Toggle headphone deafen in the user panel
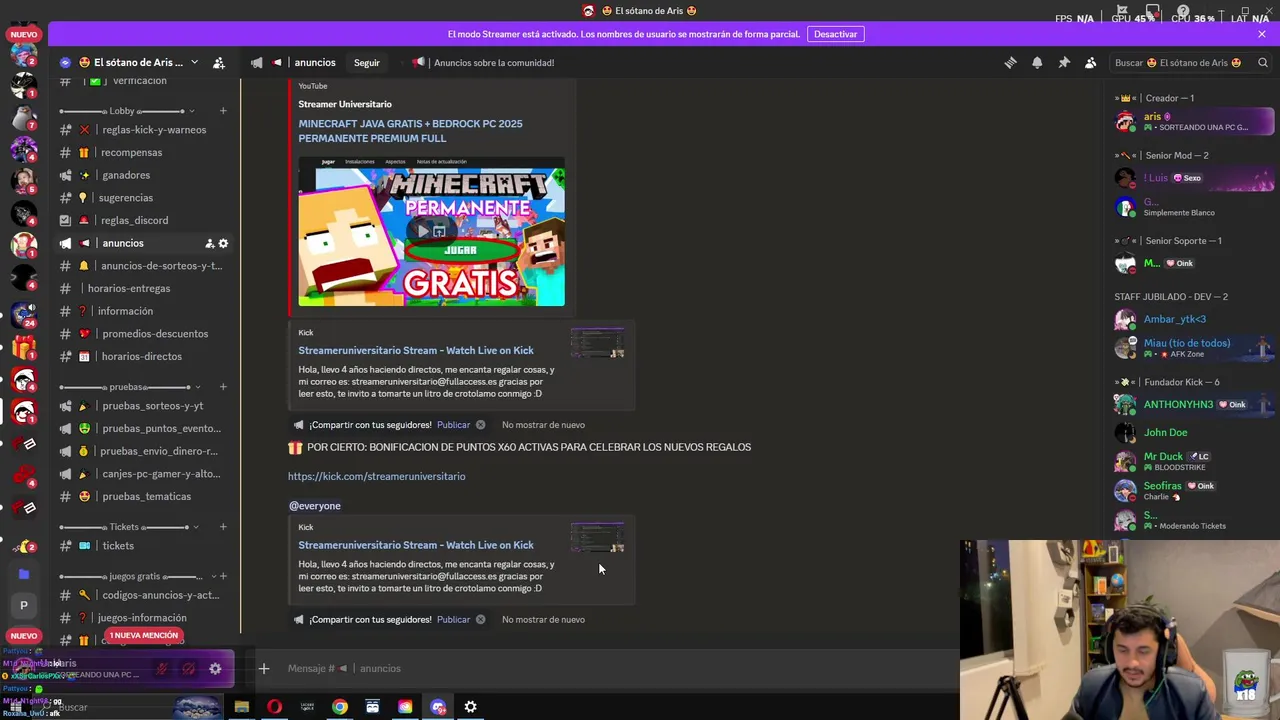 coord(188,669)
